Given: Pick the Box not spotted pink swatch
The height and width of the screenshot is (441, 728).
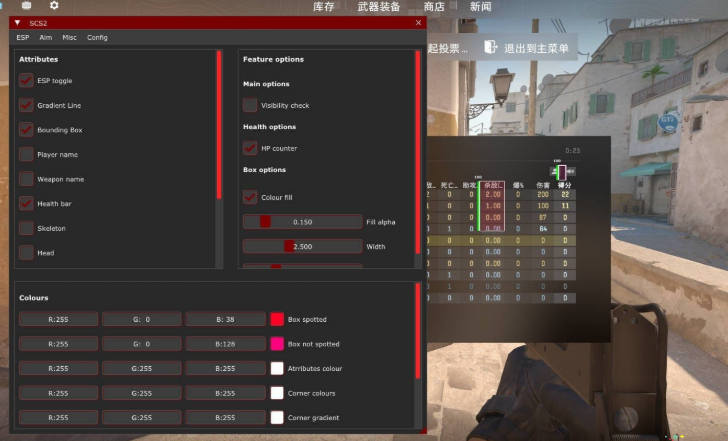Looking at the screenshot, I should (277, 344).
